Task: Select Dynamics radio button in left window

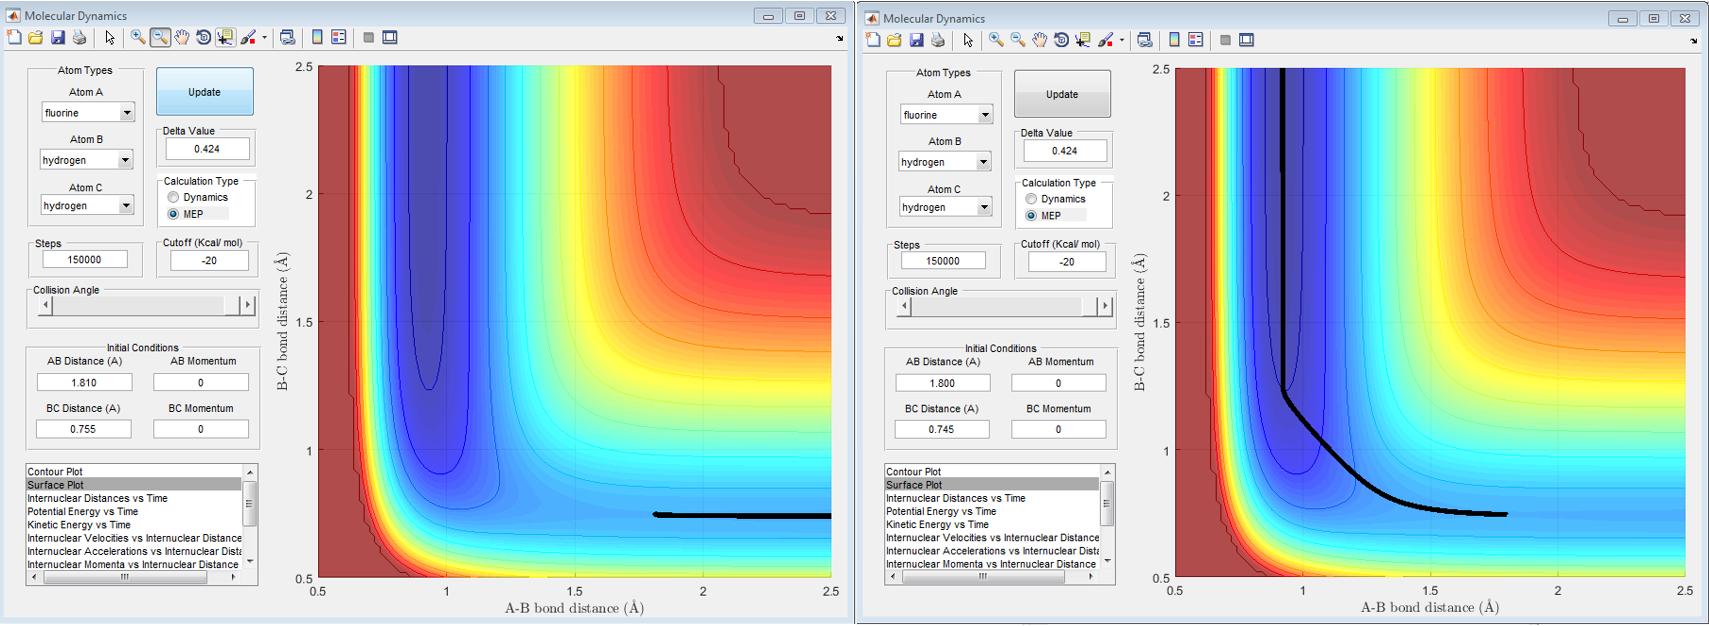Action: coord(174,198)
